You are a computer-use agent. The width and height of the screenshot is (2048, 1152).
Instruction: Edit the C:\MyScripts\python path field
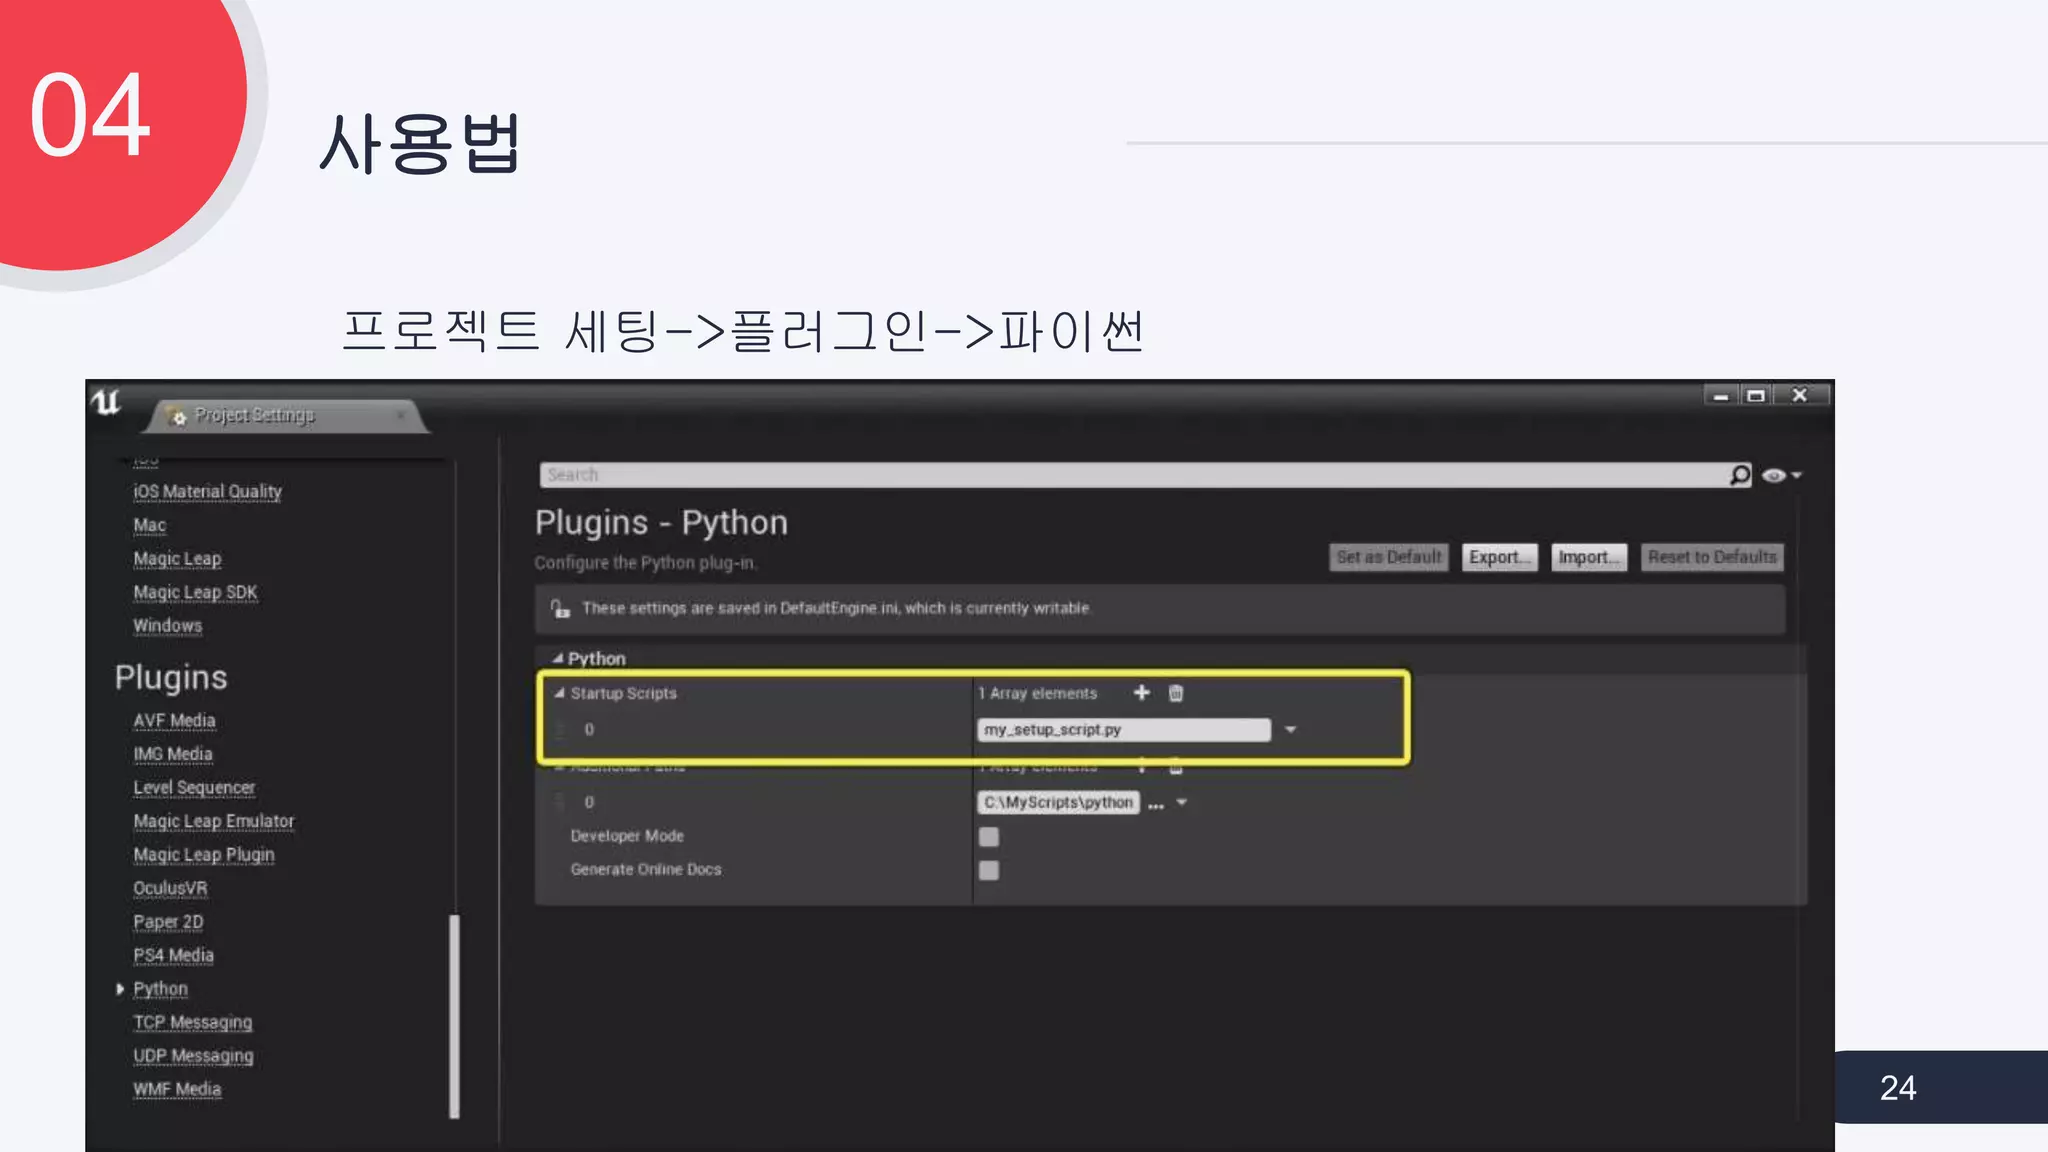1058,803
